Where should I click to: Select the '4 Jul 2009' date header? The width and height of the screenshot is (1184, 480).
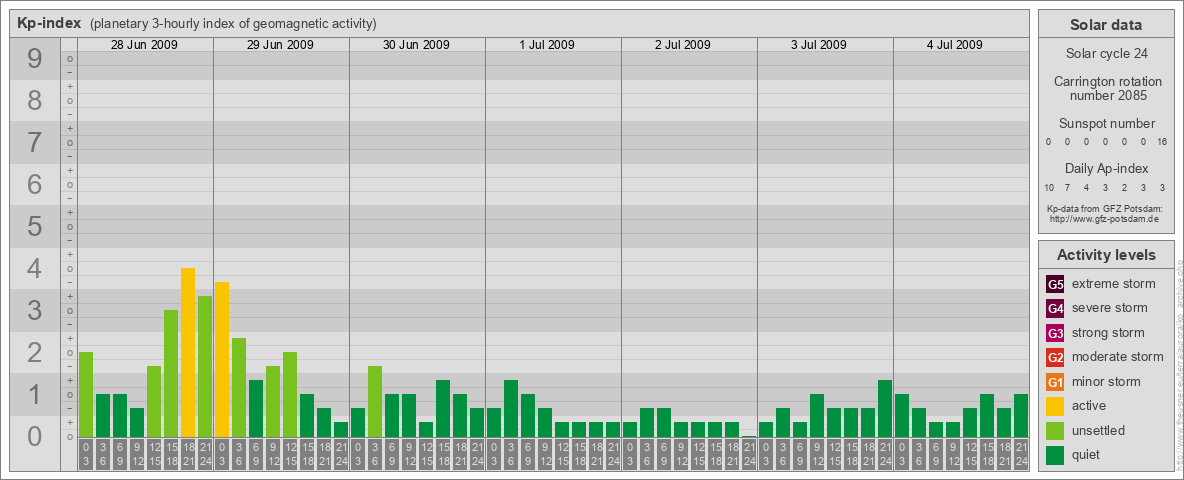pyautogui.click(x=954, y=45)
